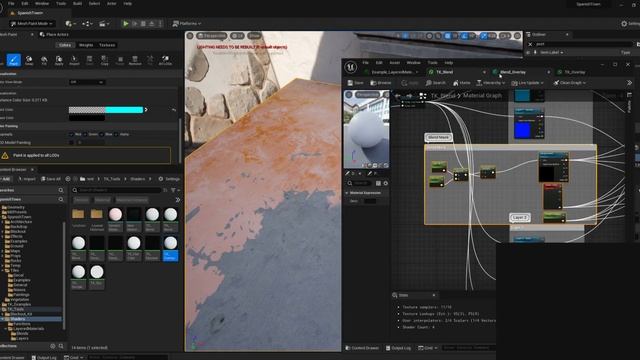640x360 pixels.
Task: Open the Live Update dropdown
Action: point(527,83)
